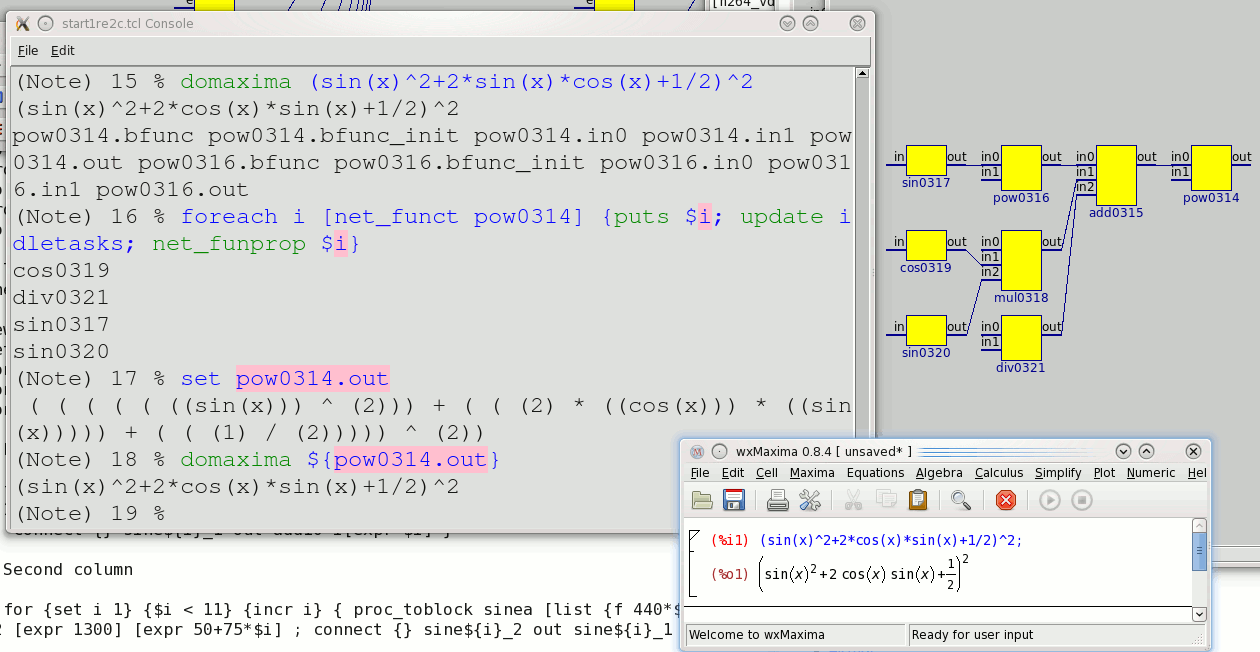Click the wxMaxima title bar app icon
Screen dimensions: 1260x652
pos(697,452)
